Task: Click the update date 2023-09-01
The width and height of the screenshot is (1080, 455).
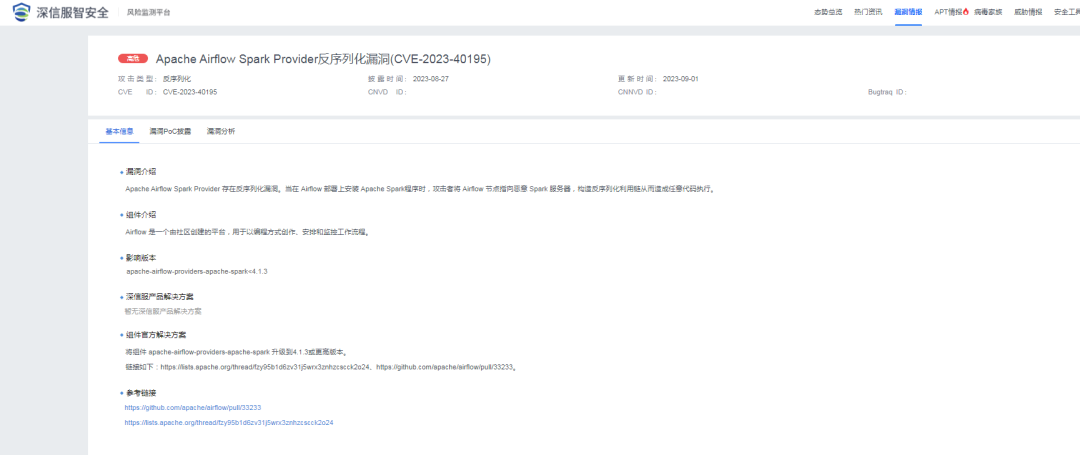Action: coord(681,79)
